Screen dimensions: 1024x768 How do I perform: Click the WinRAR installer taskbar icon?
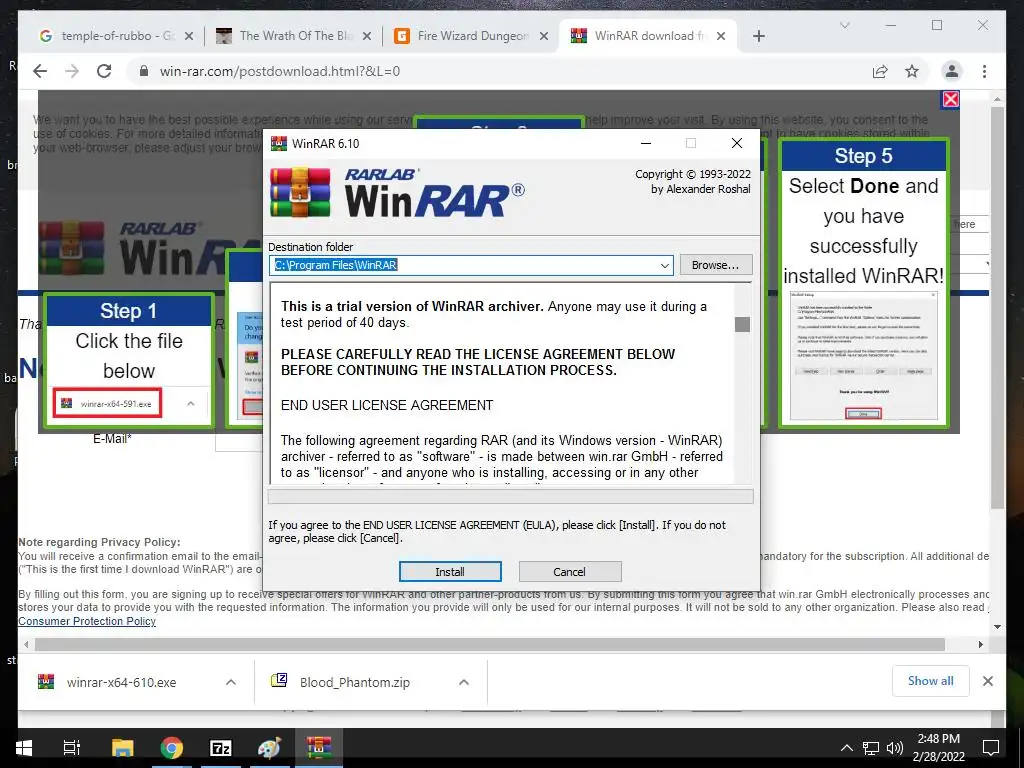point(319,748)
